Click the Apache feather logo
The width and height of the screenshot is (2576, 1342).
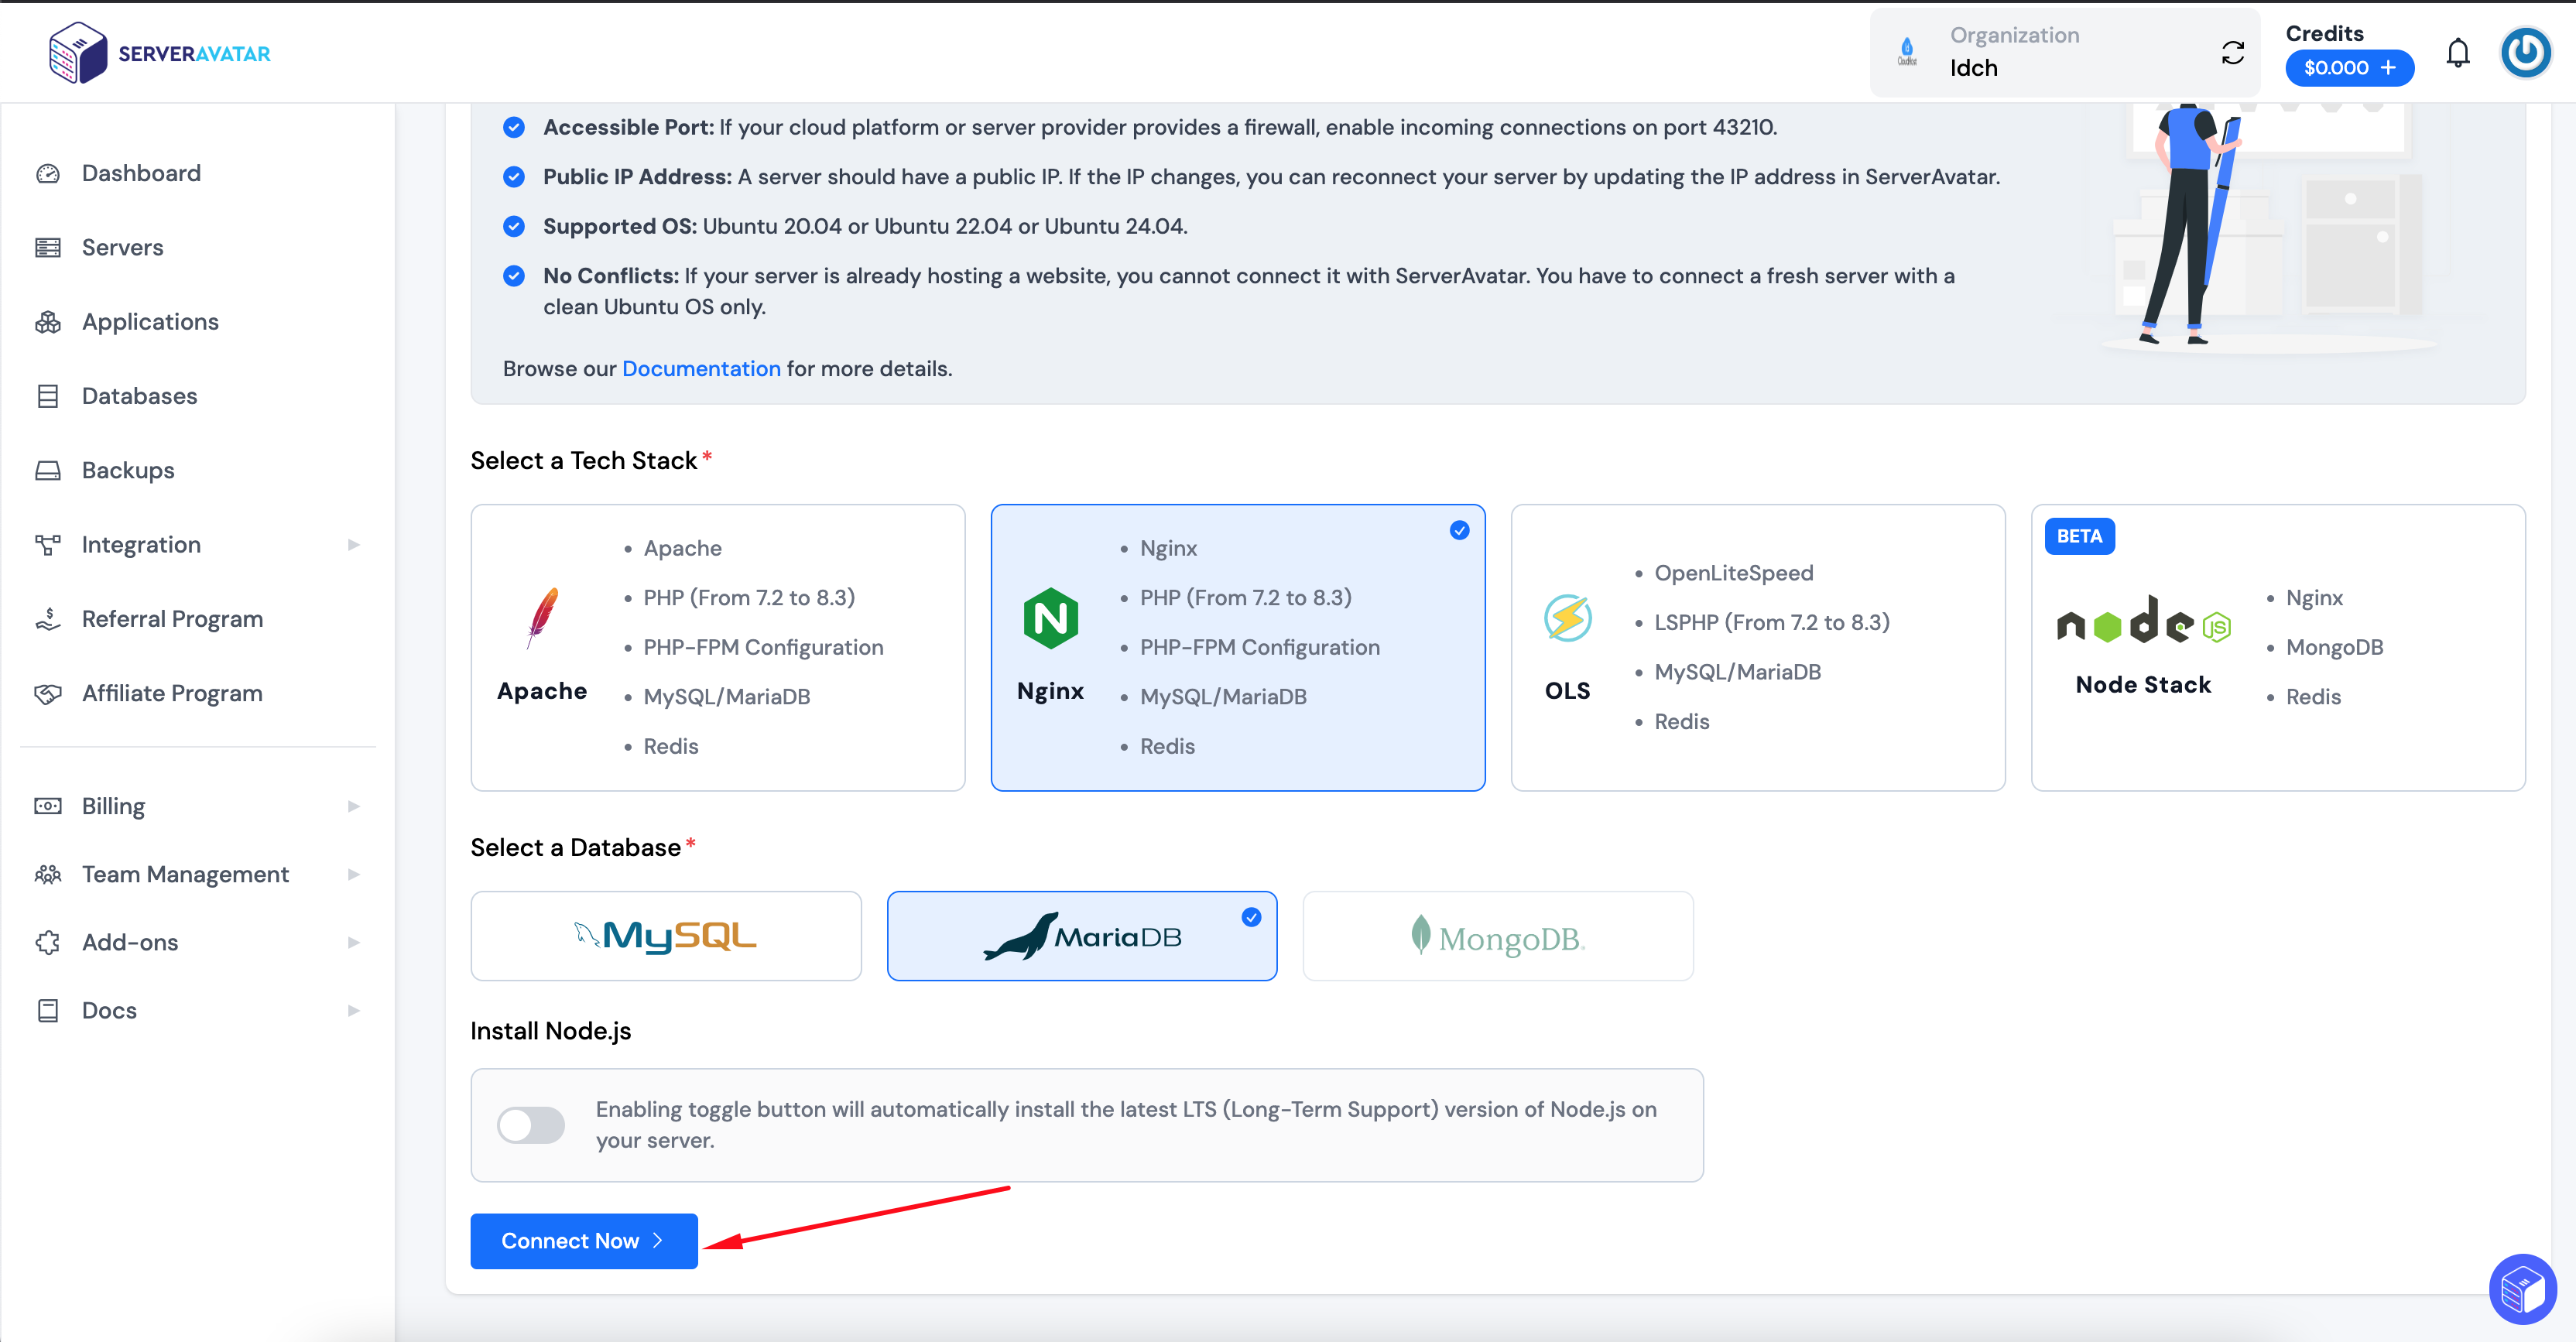(x=542, y=617)
